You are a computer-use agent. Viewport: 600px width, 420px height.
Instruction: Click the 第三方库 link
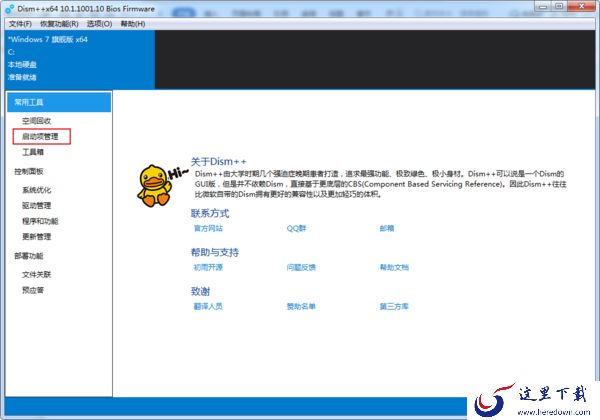(394, 306)
